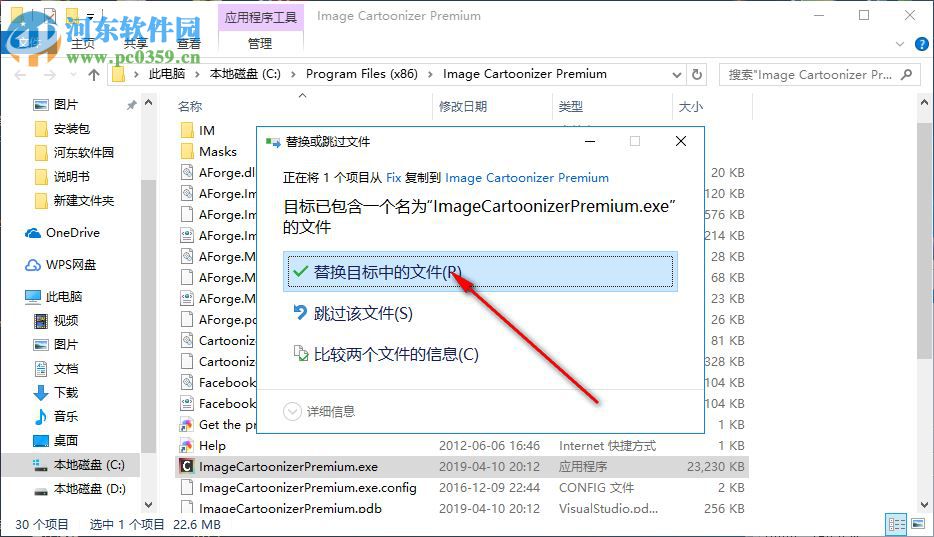Viewport: 934px width, 537px height.
Task: Click the green checkmark replace icon
Action: click(x=300, y=272)
